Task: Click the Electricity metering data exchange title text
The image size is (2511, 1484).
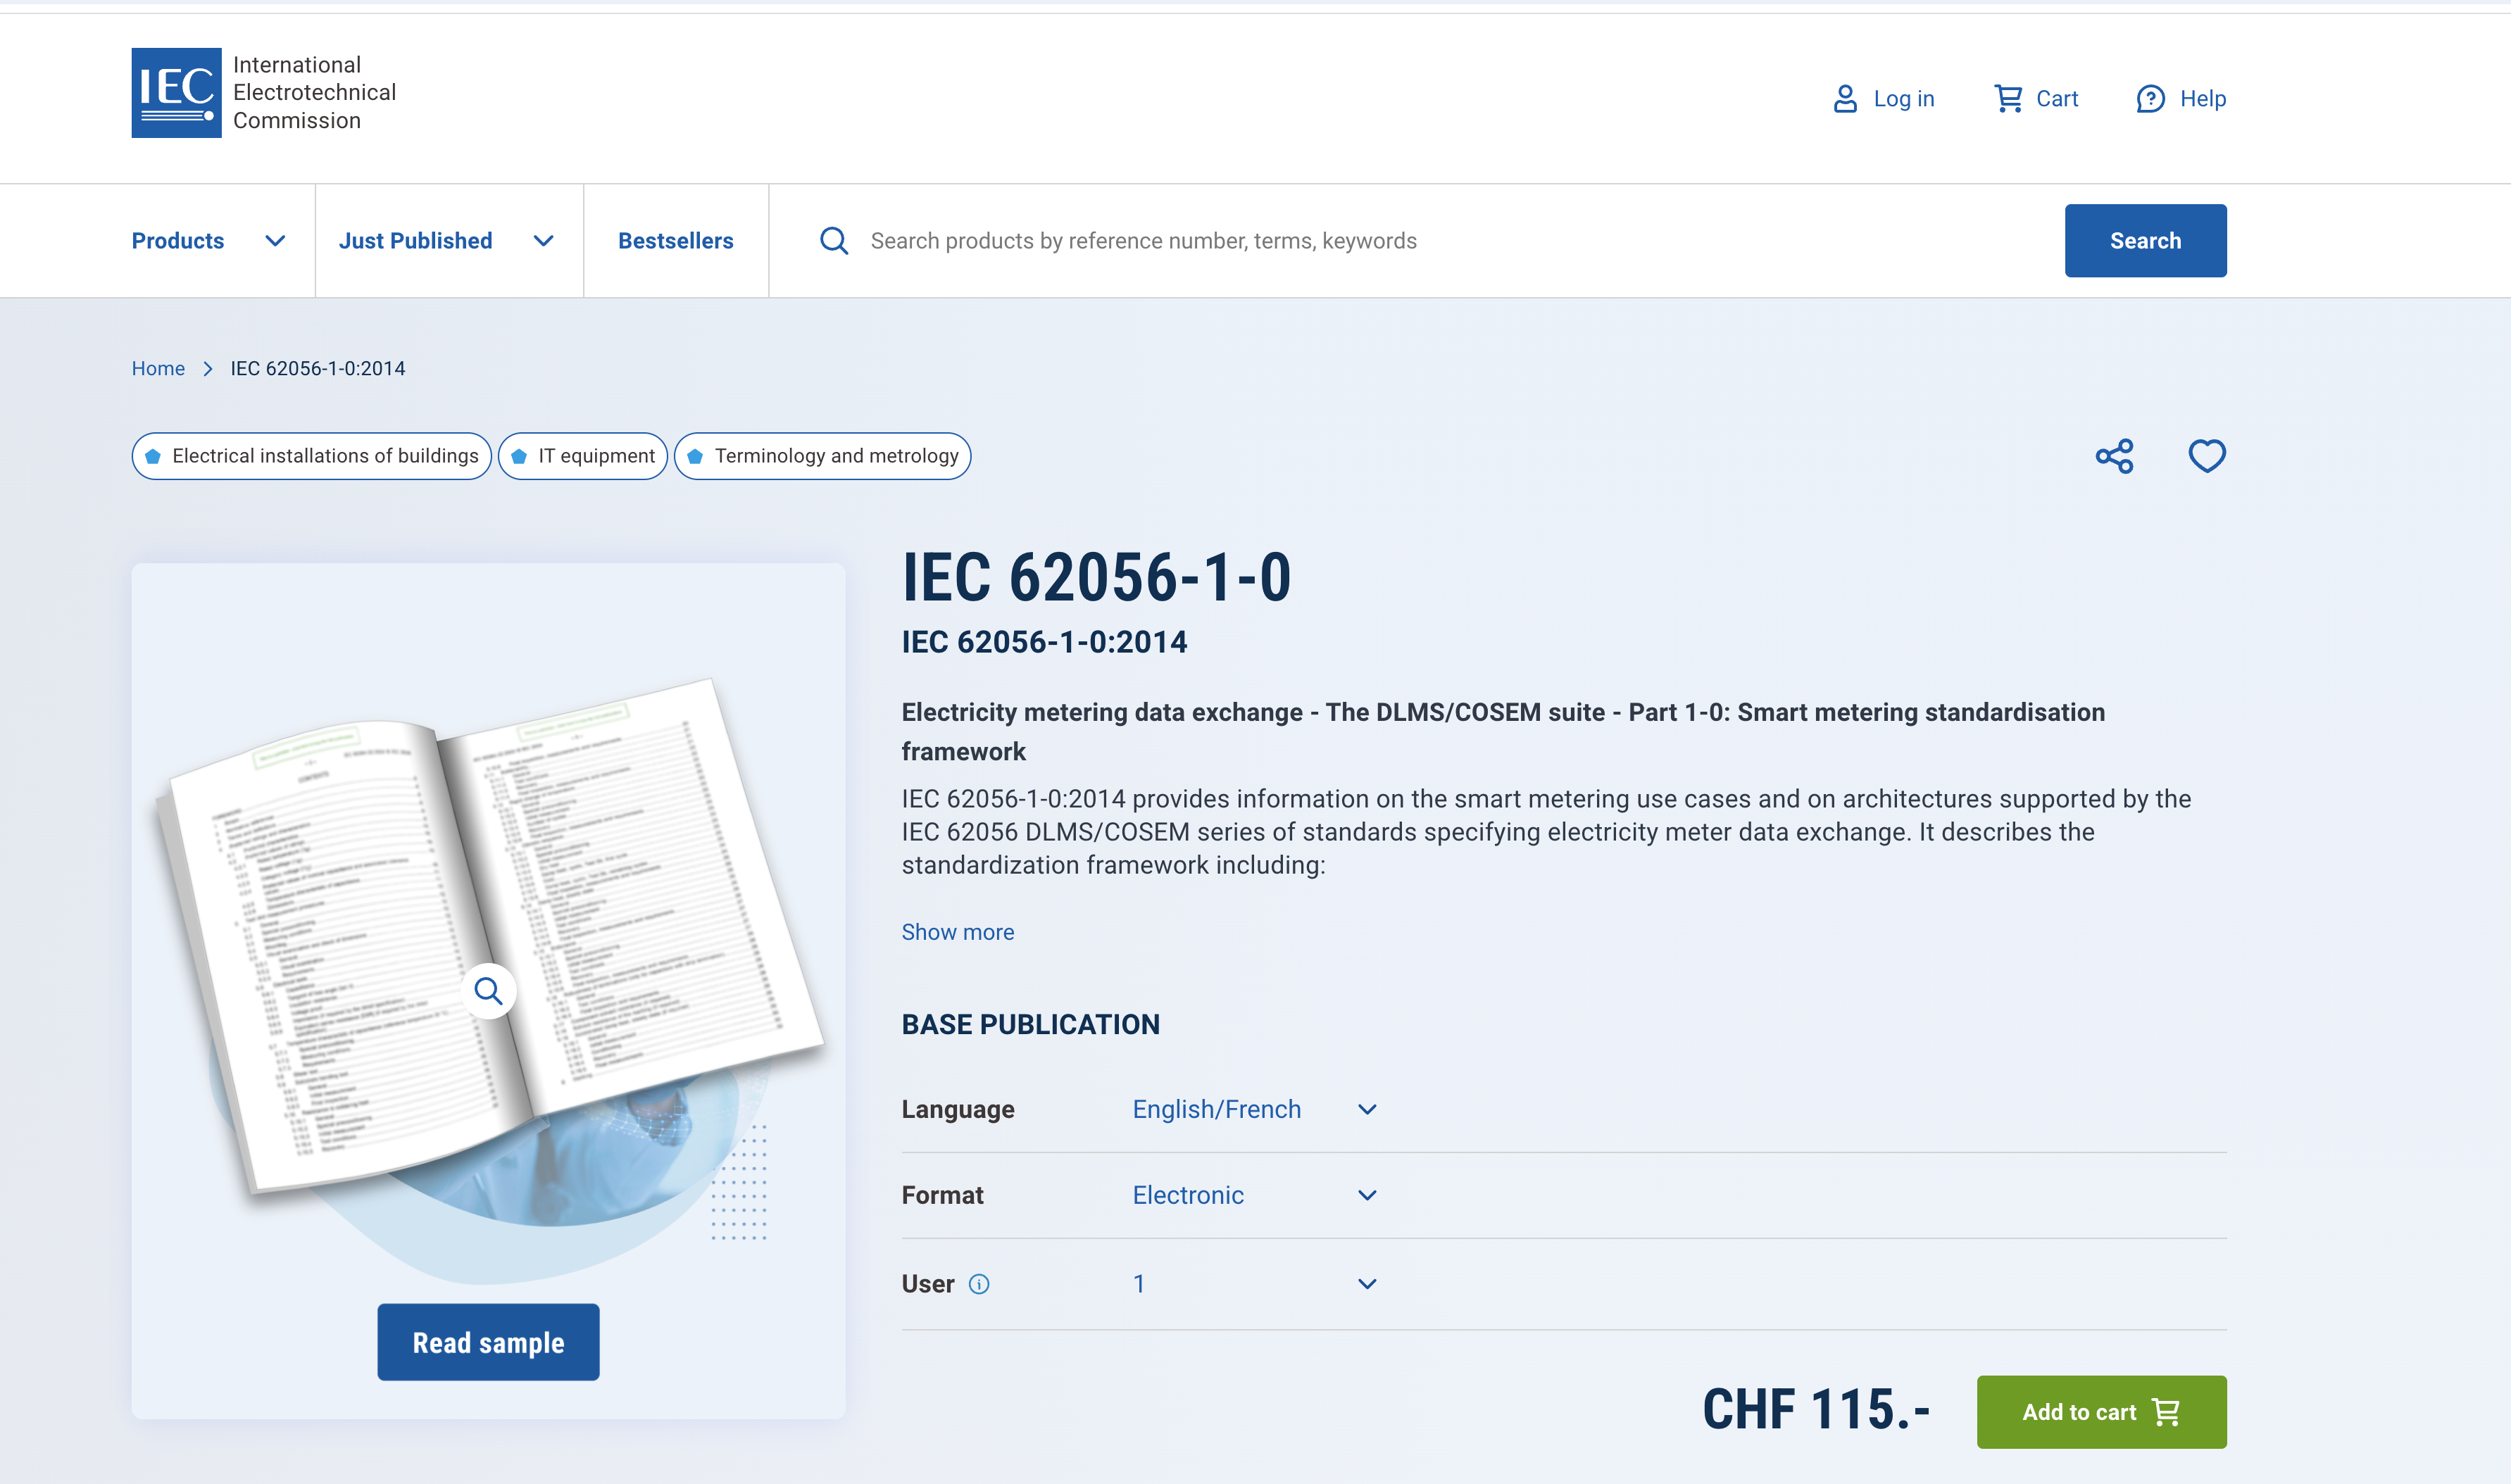Action: click(x=1503, y=732)
